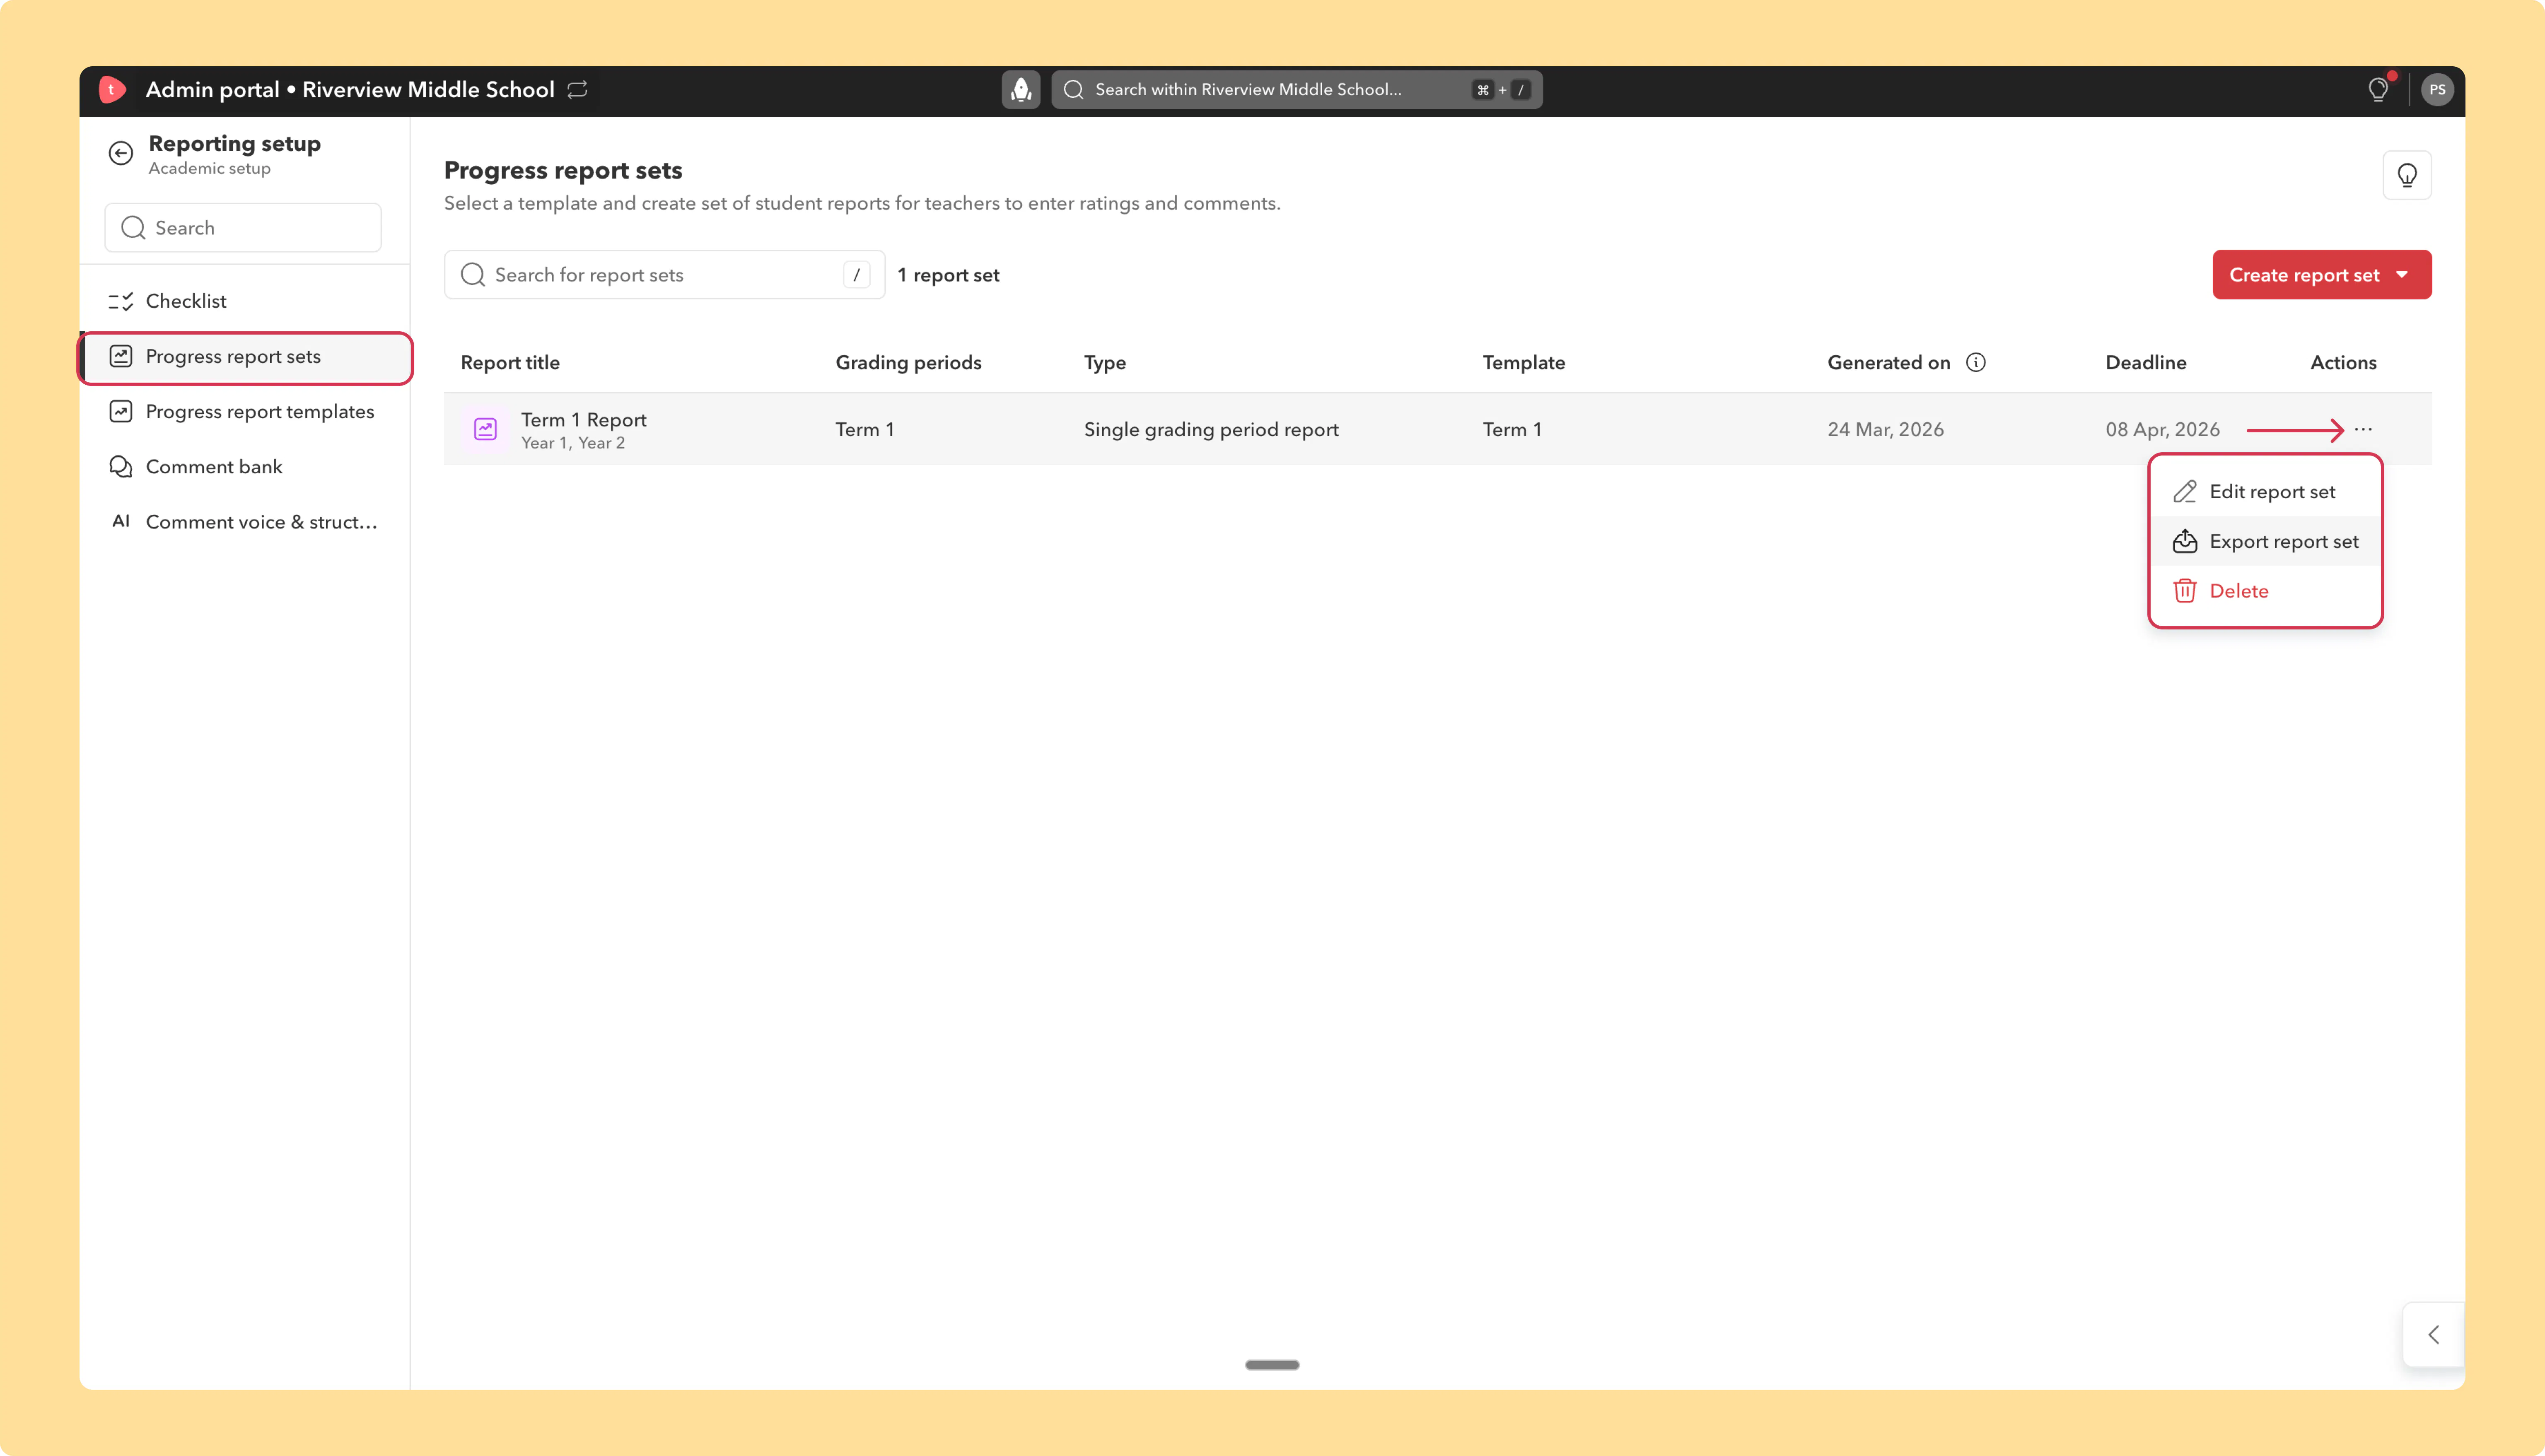
Task: Select Edit report set from menu
Action: 2265,492
